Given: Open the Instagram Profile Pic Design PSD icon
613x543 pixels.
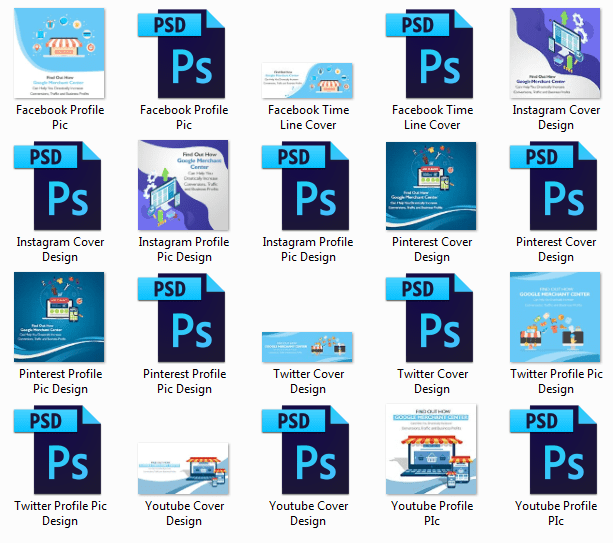Looking at the screenshot, I should tap(308, 185).
